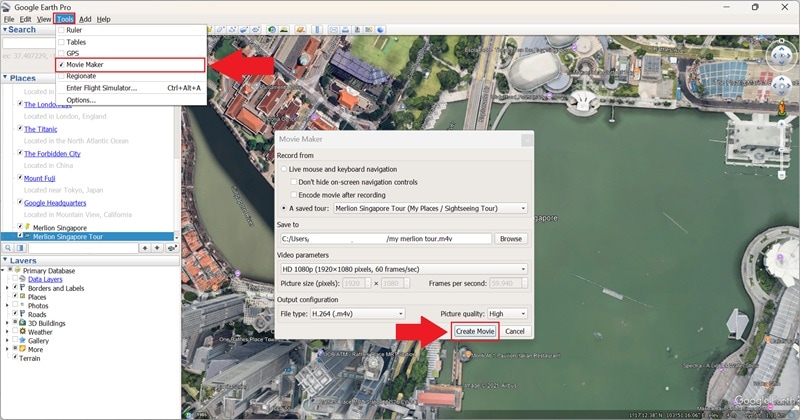The image size is (800, 420).
Task: Enable the Weather layer checkbox
Action: pos(15,332)
